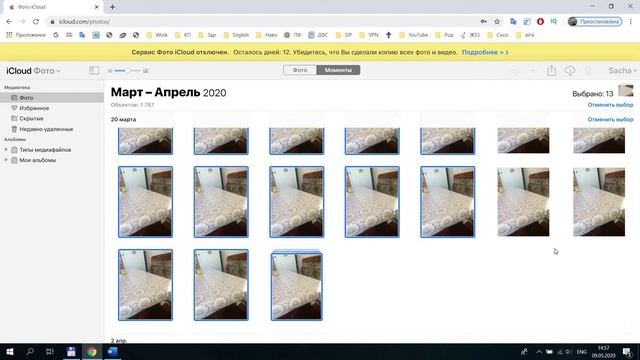Bookmark this page with star icon
The image size is (640, 360).
point(497,22)
